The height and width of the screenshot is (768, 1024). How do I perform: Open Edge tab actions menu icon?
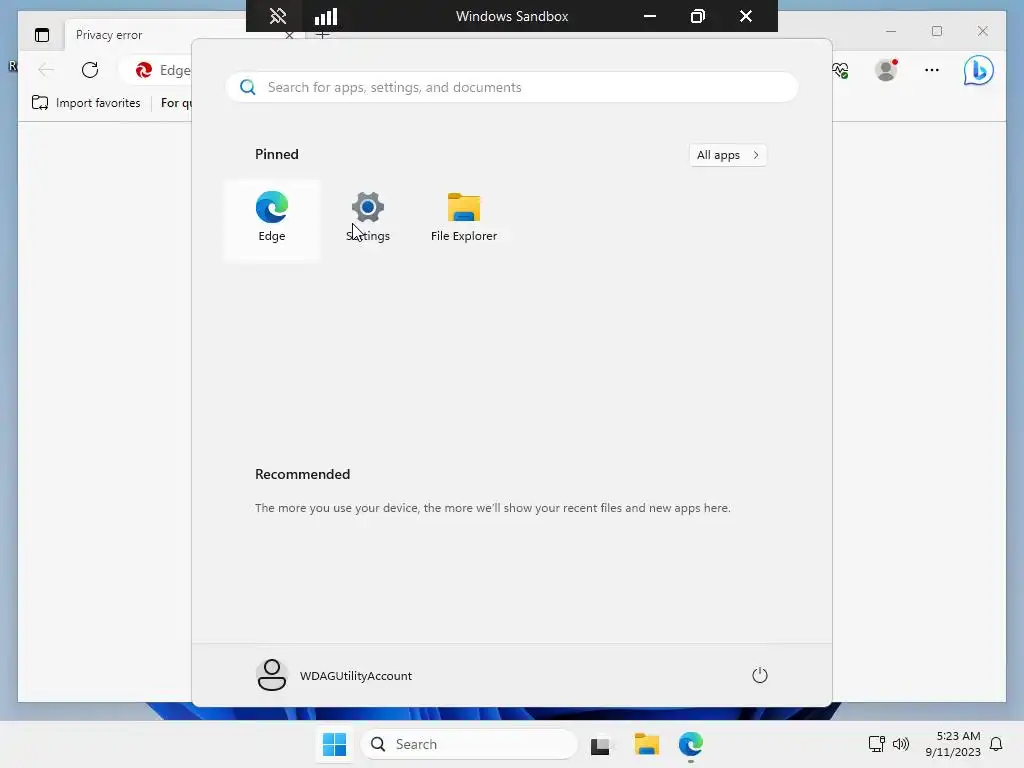point(42,35)
